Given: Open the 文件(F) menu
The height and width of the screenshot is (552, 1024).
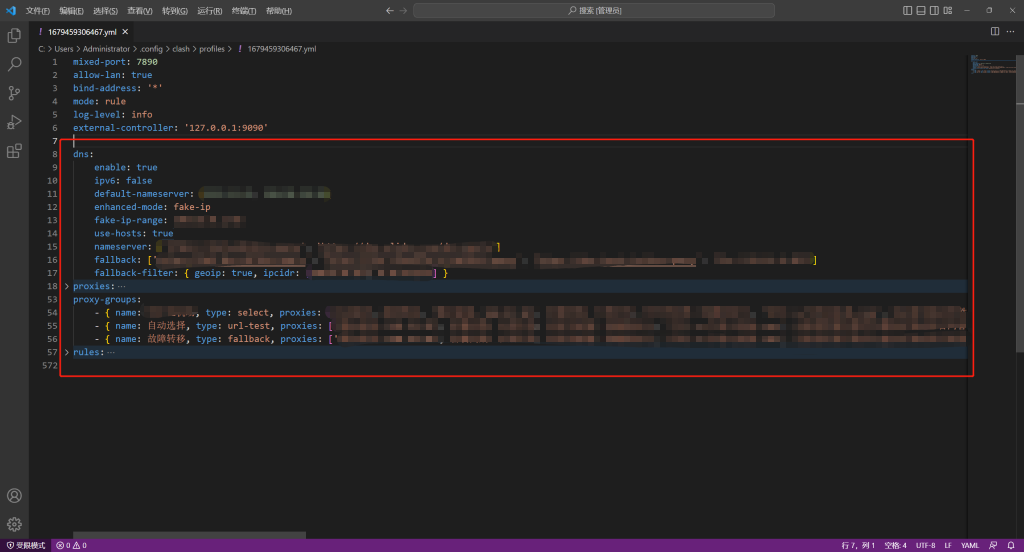Looking at the screenshot, I should (37, 10).
